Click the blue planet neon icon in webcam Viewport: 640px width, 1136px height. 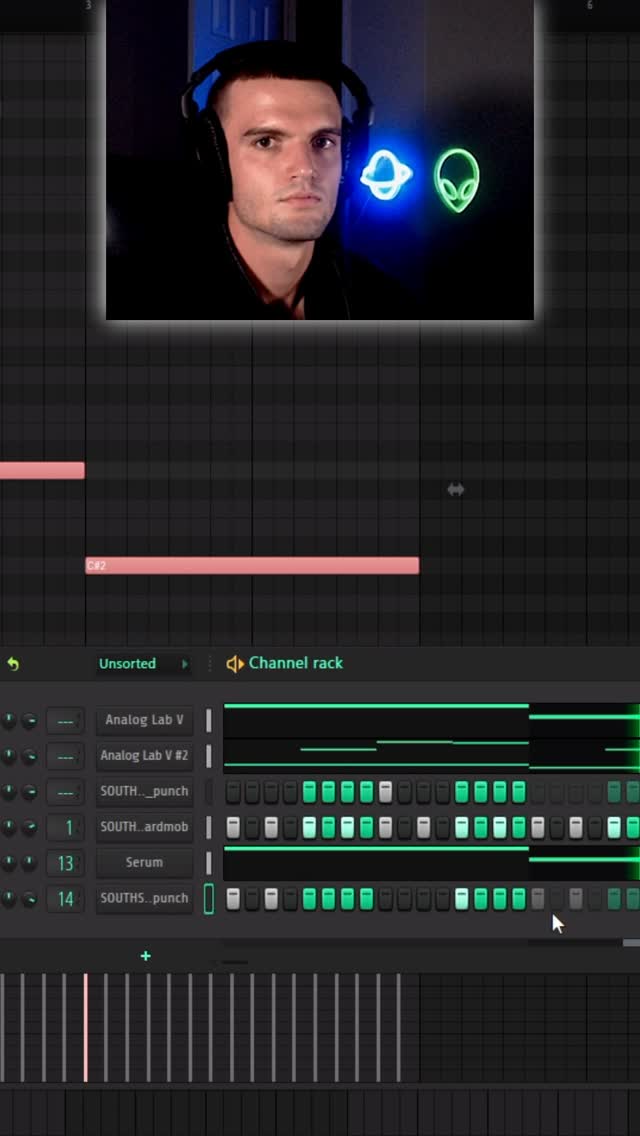point(384,176)
